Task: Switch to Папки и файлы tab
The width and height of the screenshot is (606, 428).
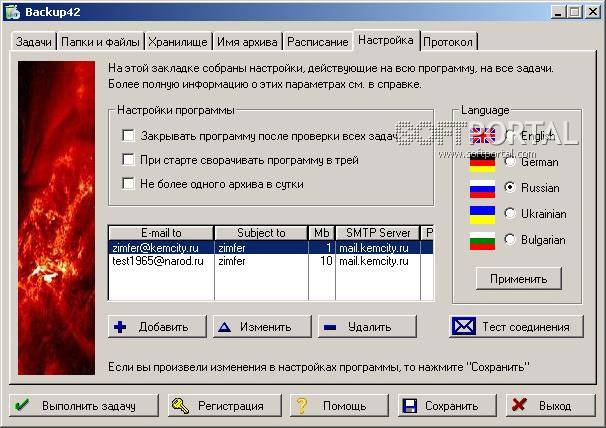Action: point(100,42)
